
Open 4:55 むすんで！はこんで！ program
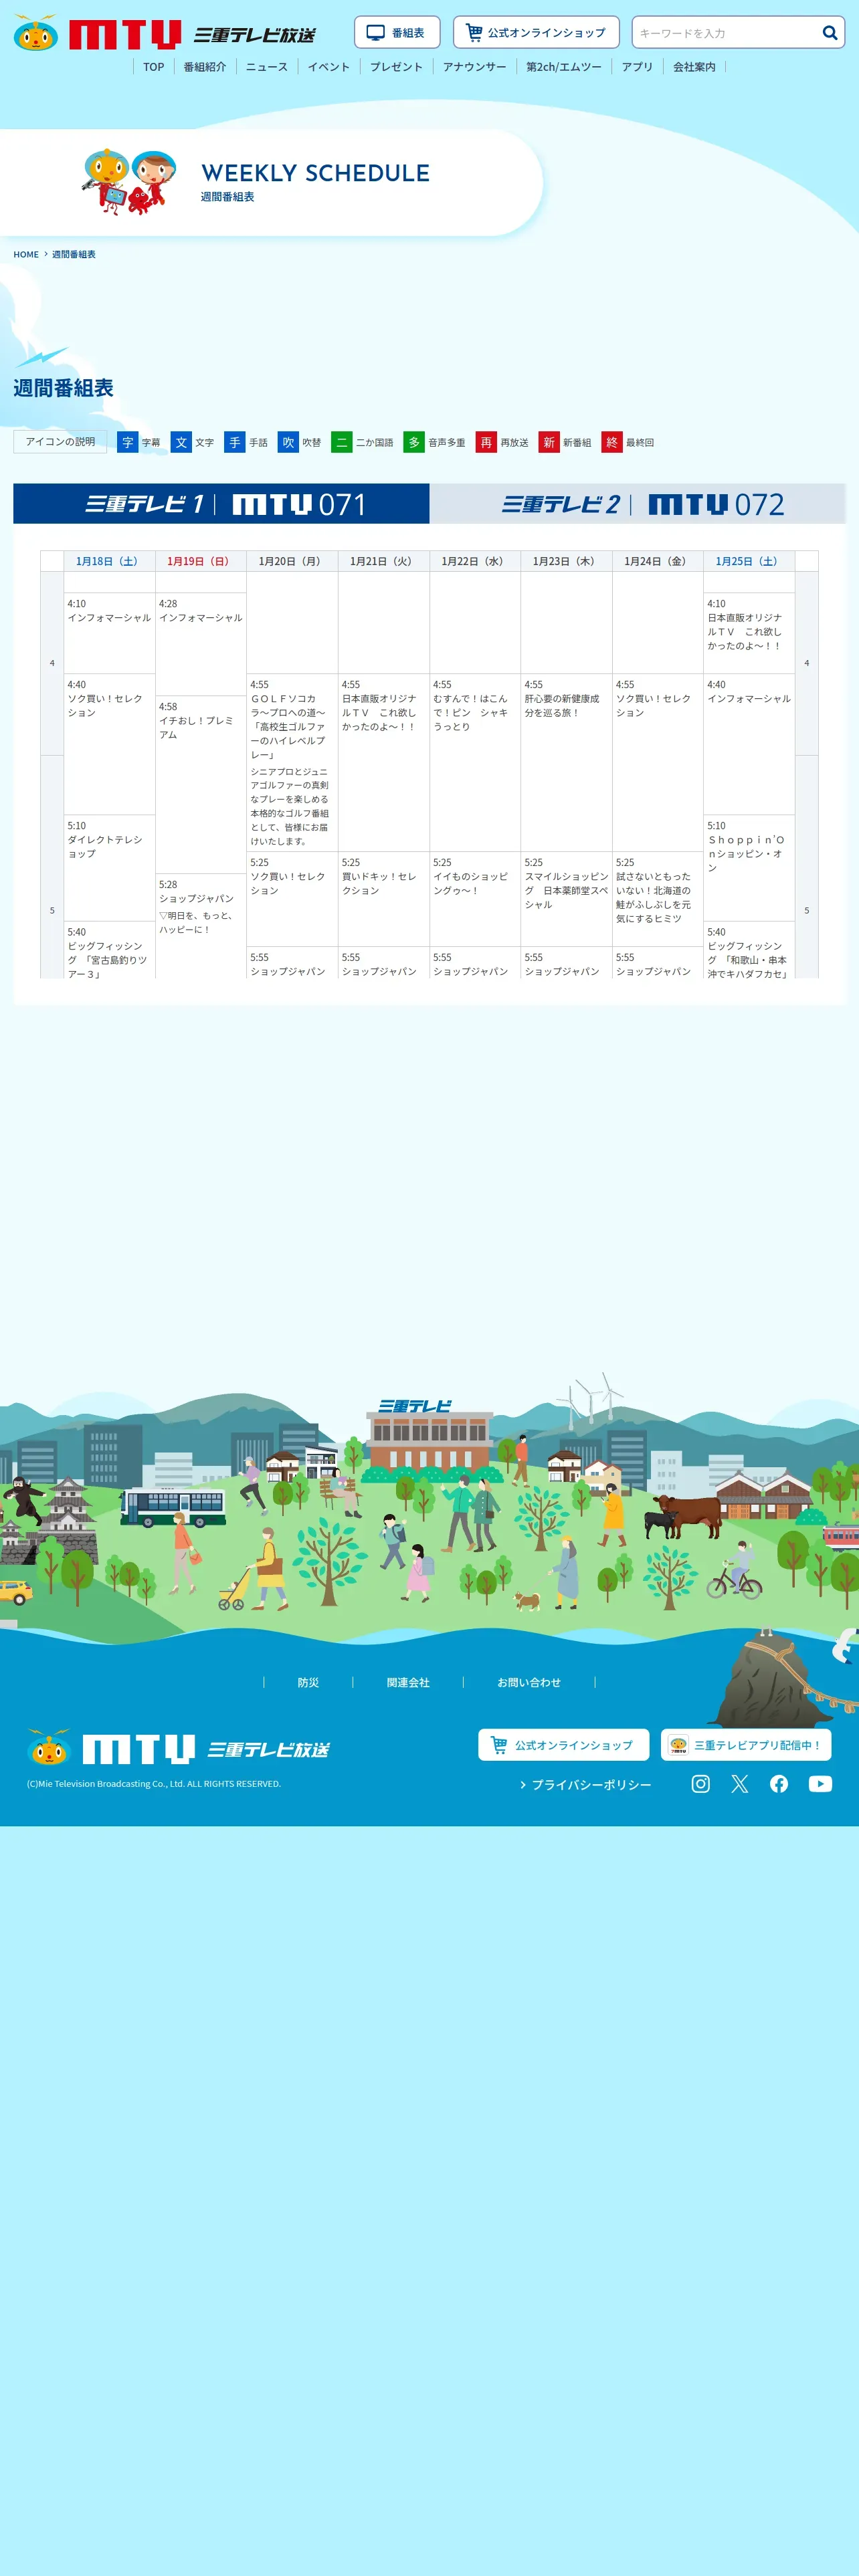pos(475,762)
